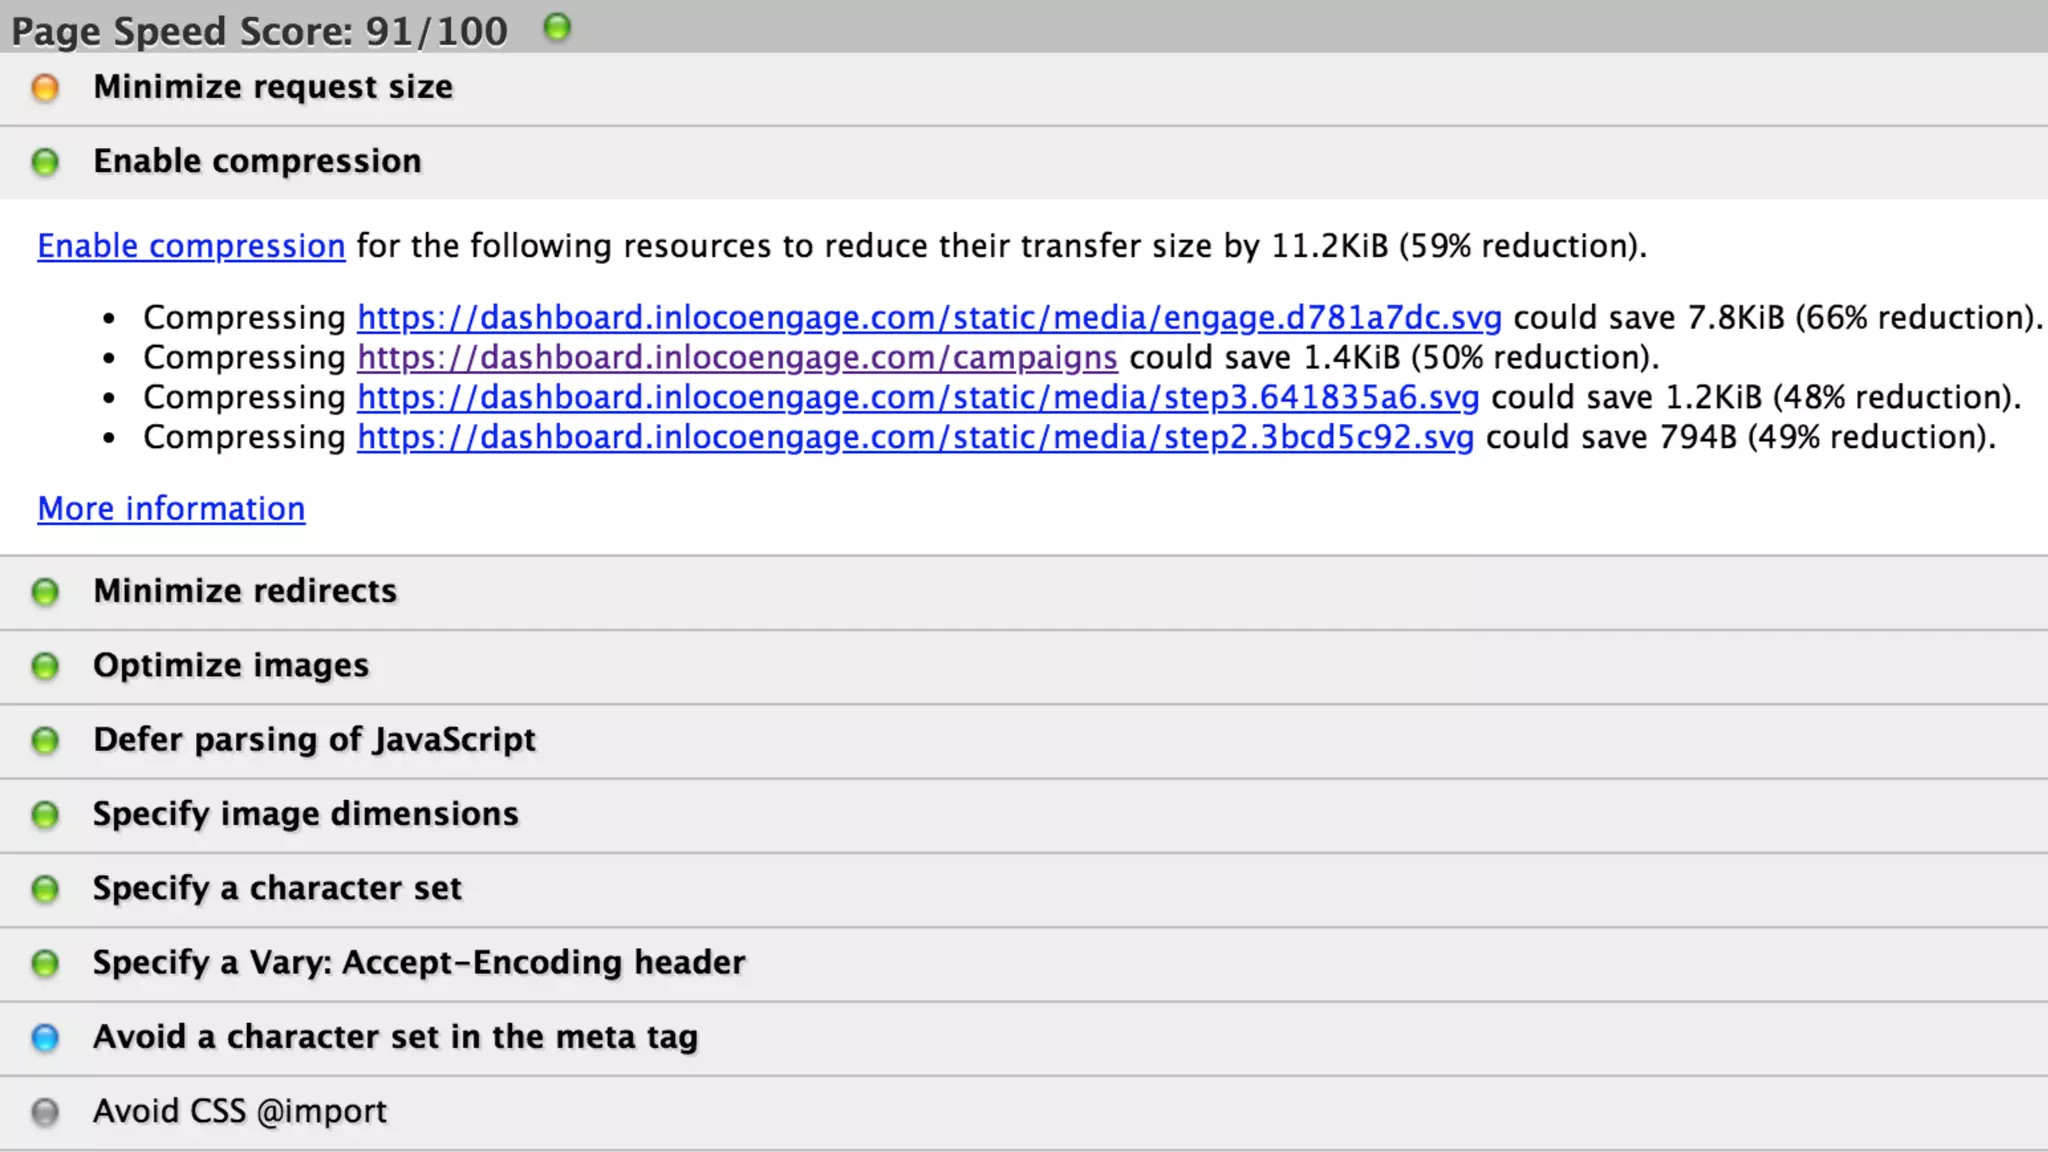Viewport: 2048px width, 1152px height.
Task: Click the More information link
Action: [x=171, y=509]
